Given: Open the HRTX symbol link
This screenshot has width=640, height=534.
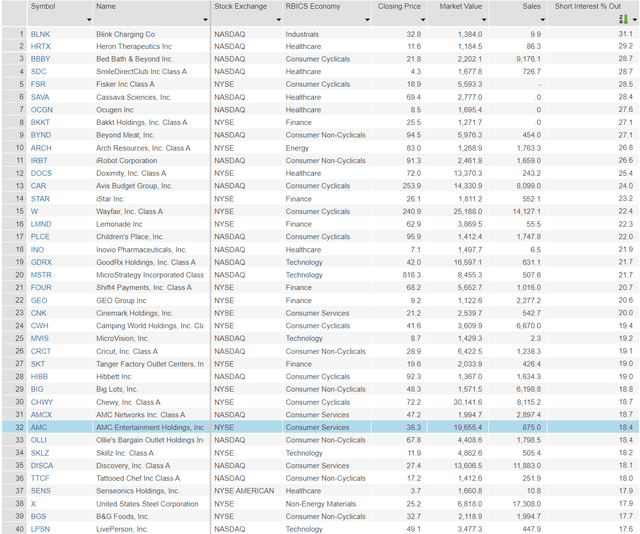Looking at the screenshot, I should pos(40,47).
